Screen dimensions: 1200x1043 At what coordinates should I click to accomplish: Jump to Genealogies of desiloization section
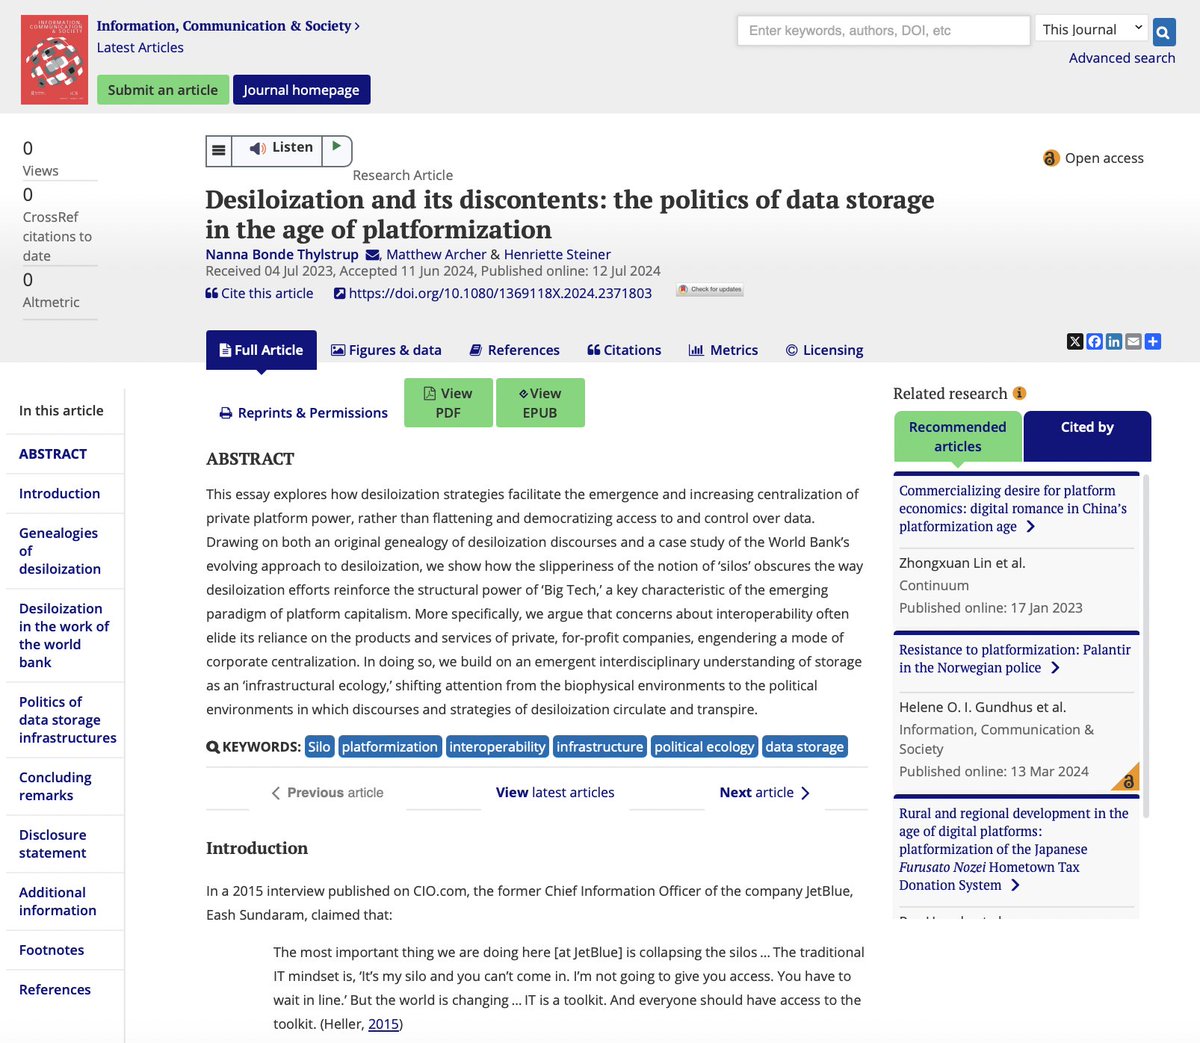(60, 551)
